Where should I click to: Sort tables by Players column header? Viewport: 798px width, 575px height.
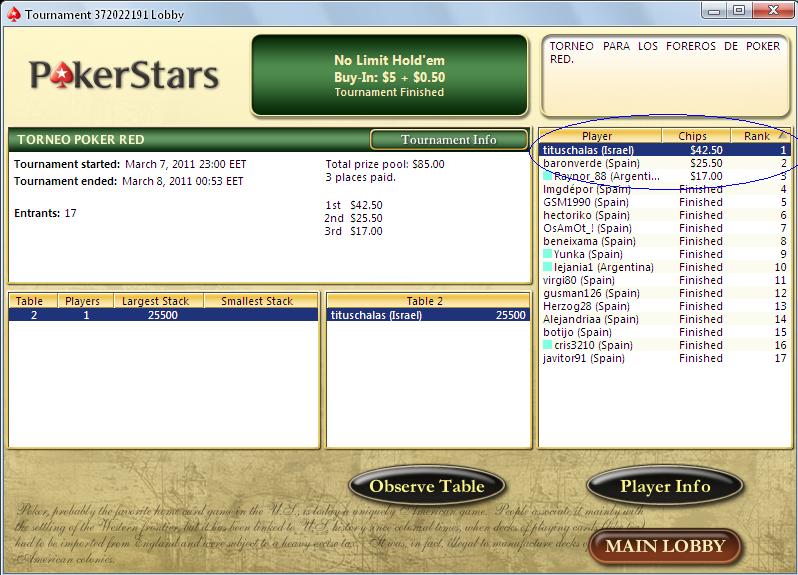pos(86,301)
